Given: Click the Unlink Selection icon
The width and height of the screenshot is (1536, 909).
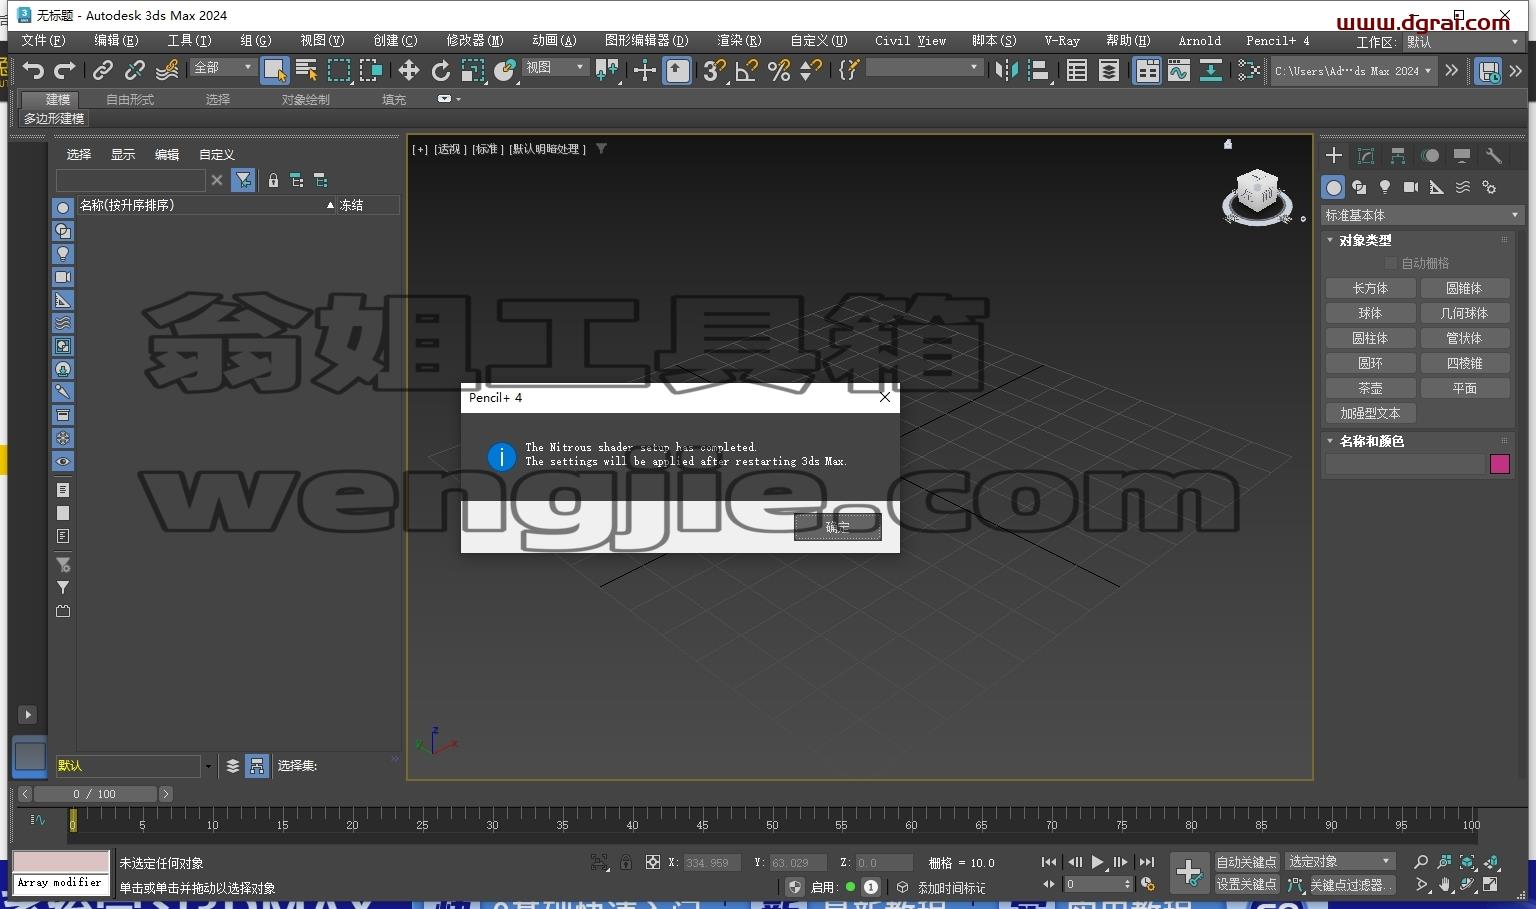Looking at the screenshot, I should (134, 70).
